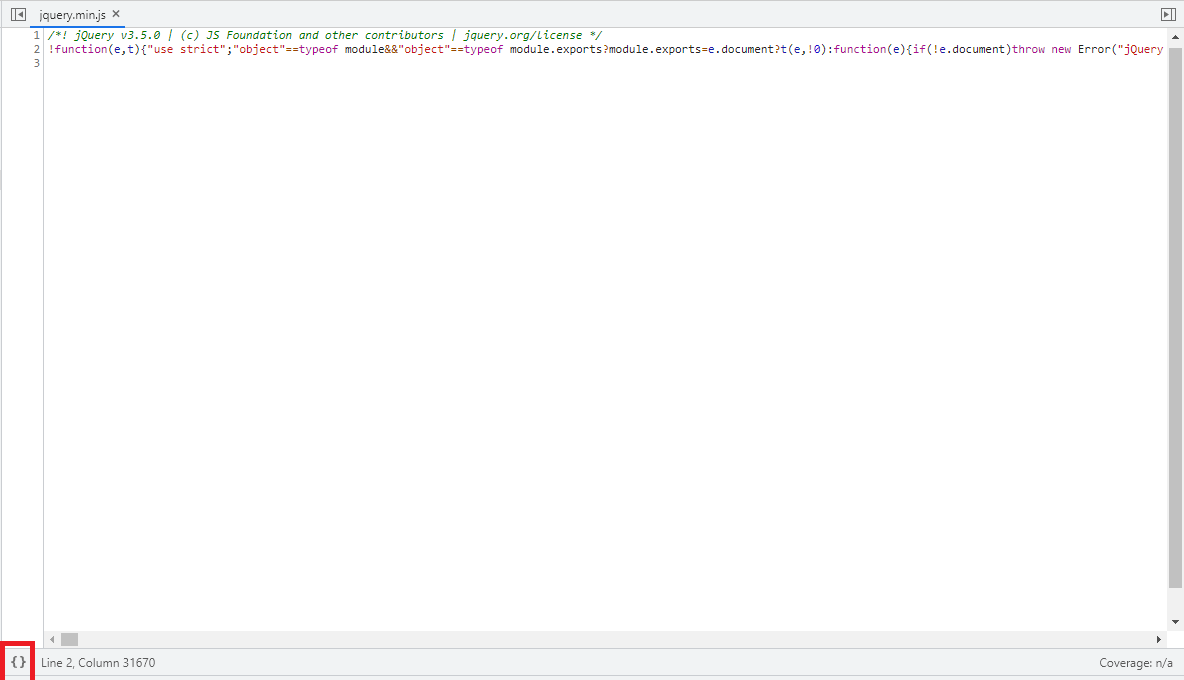
Task: Click the horizontal scrollbar left arrow
Action: point(52,639)
